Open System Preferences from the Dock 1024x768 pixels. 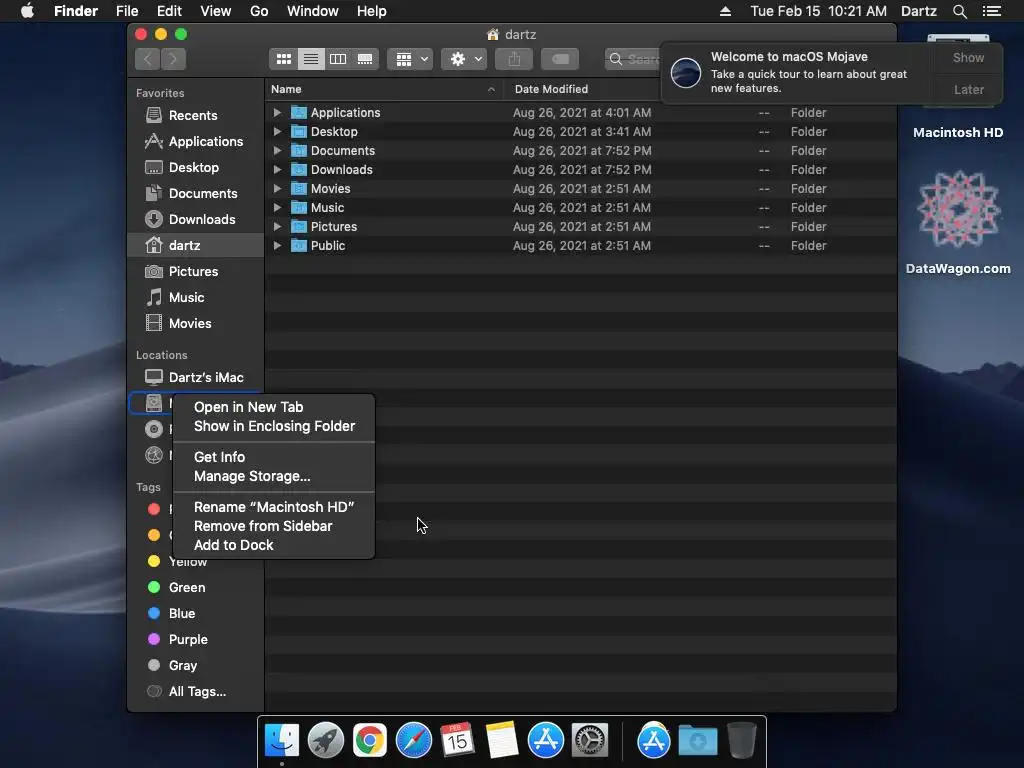click(x=590, y=741)
